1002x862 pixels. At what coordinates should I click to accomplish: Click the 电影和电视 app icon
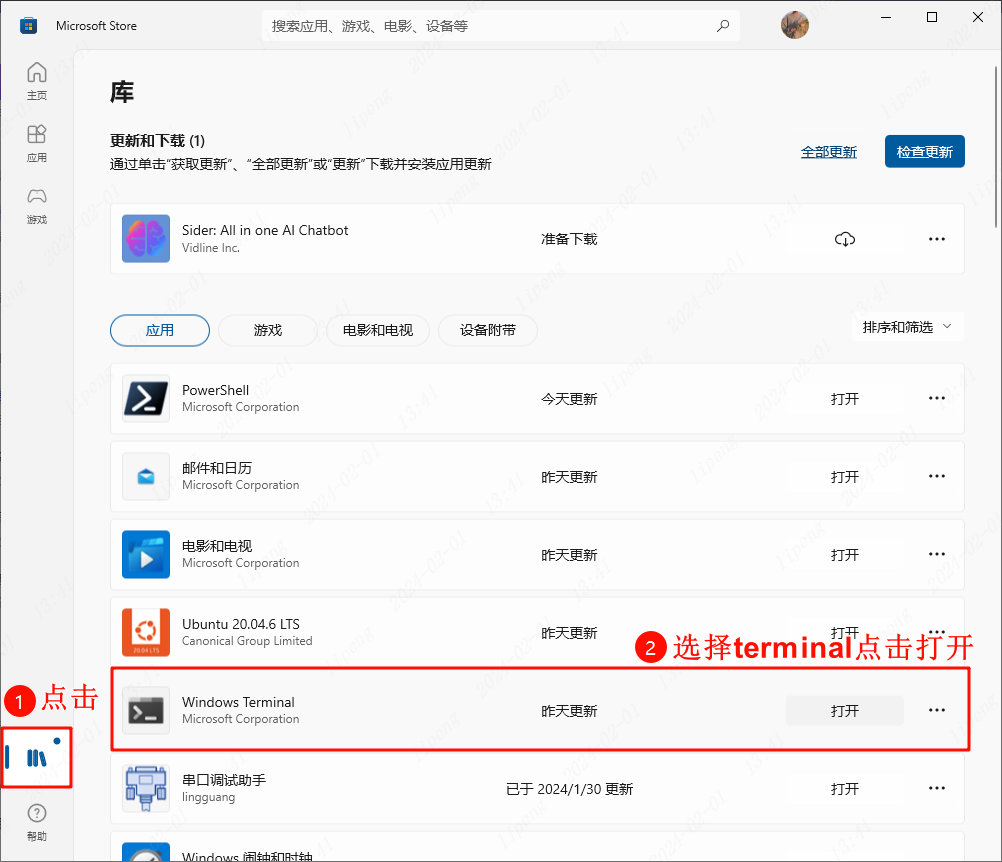(146, 554)
